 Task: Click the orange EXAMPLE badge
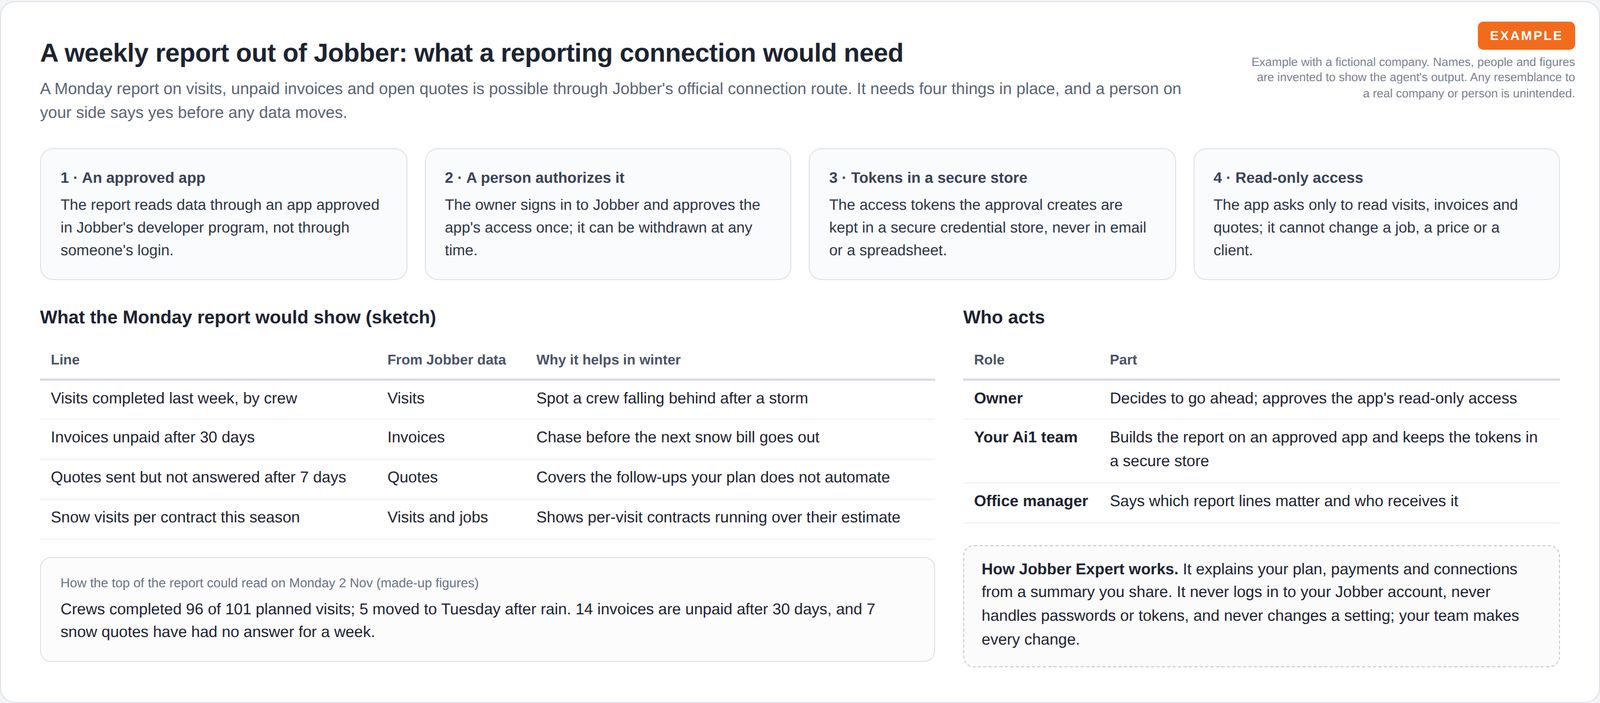pyautogui.click(x=1526, y=35)
